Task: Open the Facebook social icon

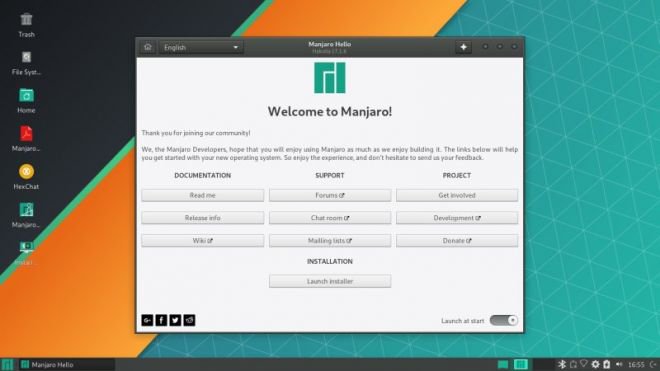Action: pos(161,320)
